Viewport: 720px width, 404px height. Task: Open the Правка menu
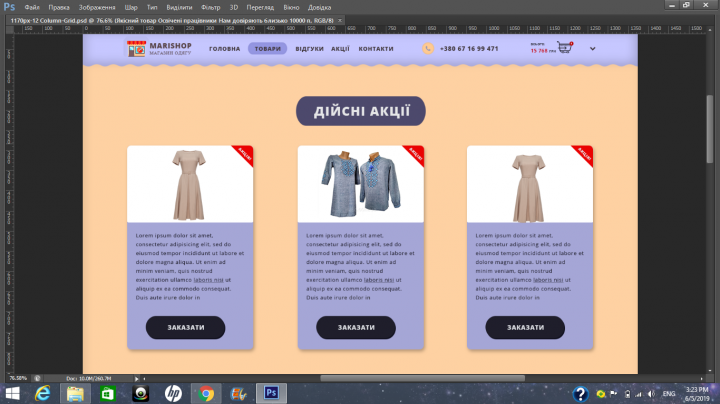tap(59, 7)
